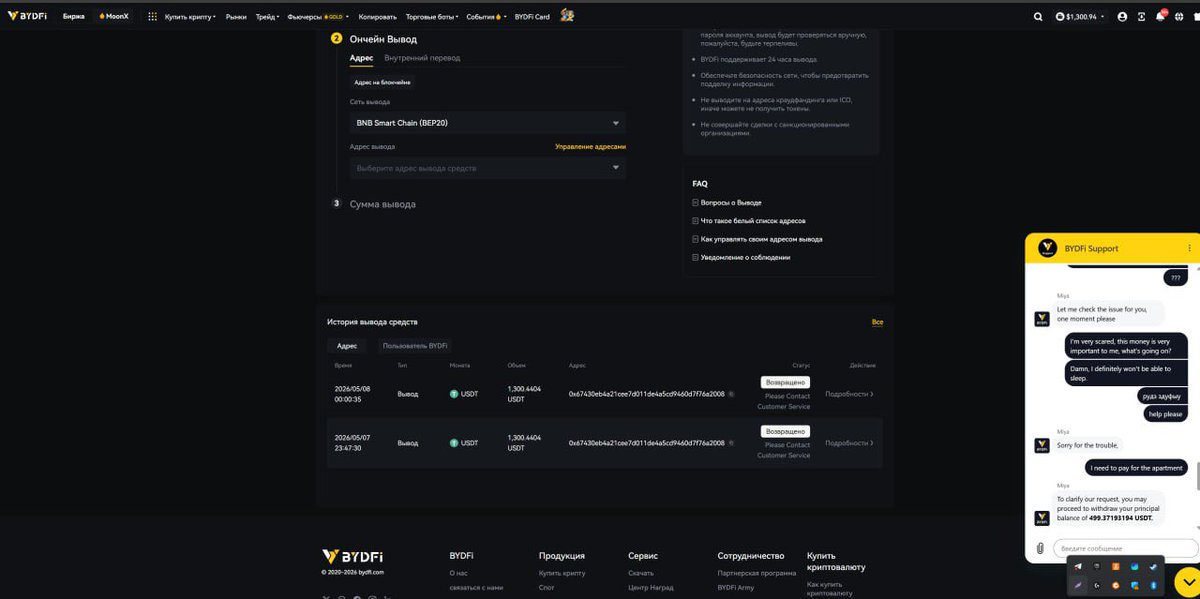Image resolution: width=1200 pixels, height=599 pixels.
Task: Open footer link О нас
Action: 458,573
